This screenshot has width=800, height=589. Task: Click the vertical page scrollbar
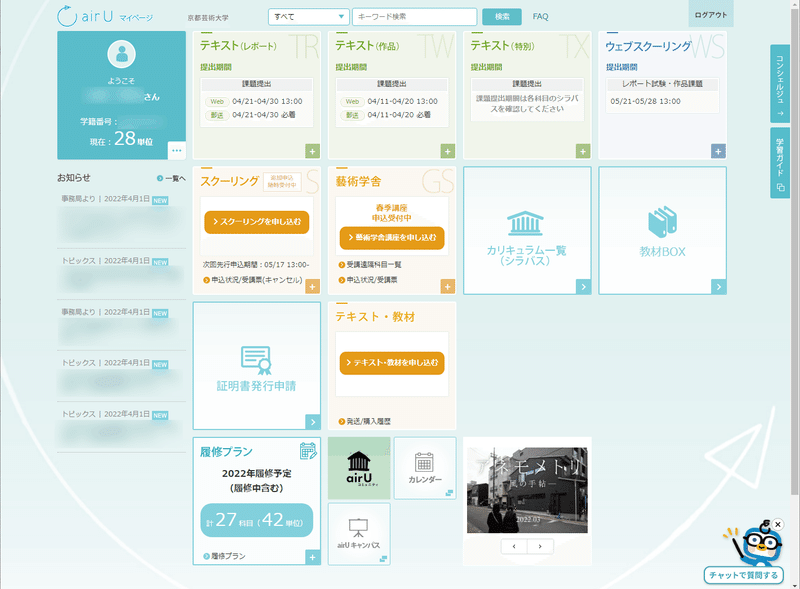[x=794, y=249]
